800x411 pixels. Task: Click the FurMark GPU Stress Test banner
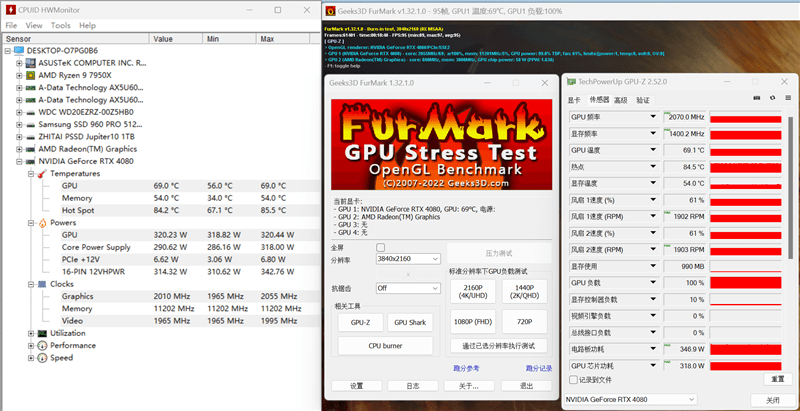click(441, 144)
